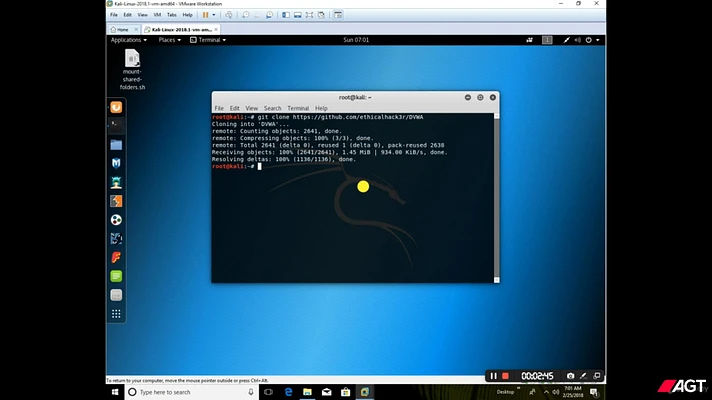Image resolution: width=712 pixels, height=400 pixels.
Task: Take a screenshot with recorder camera icon
Action: click(570, 376)
